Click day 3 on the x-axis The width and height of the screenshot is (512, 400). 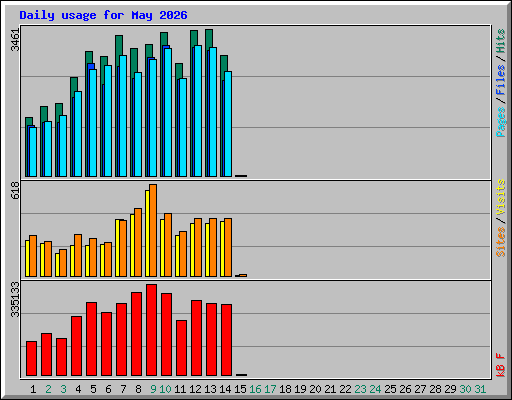click(x=63, y=389)
